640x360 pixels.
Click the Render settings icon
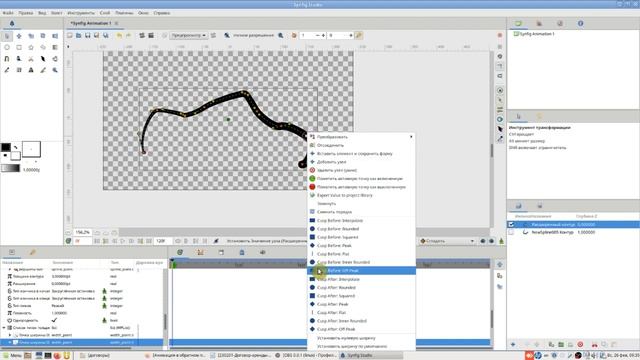(x=142, y=36)
